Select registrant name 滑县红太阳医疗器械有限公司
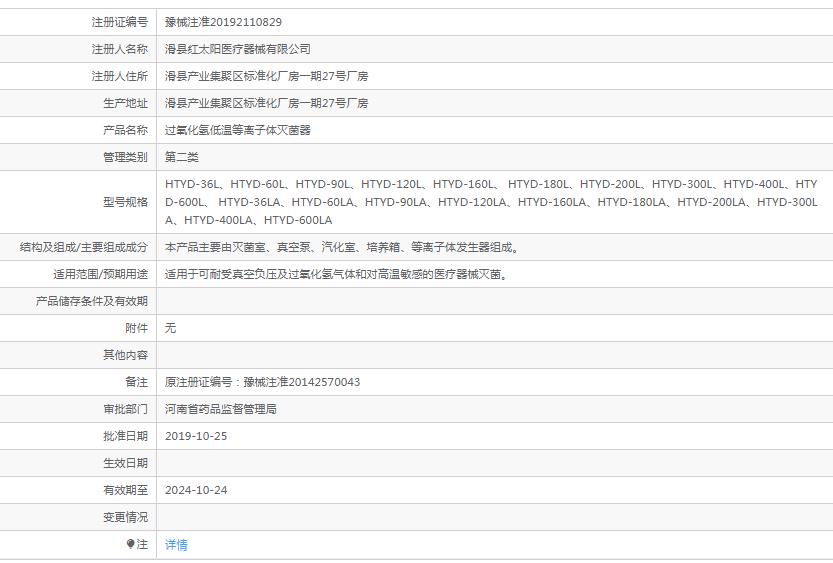The height and width of the screenshot is (563, 833). pyautogui.click(x=238, y=49)
